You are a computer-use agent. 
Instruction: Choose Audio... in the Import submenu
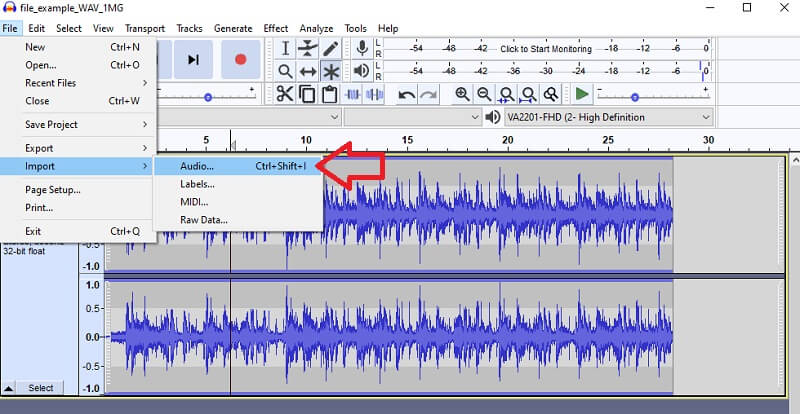pyautogui.click(x=197, y=166)
